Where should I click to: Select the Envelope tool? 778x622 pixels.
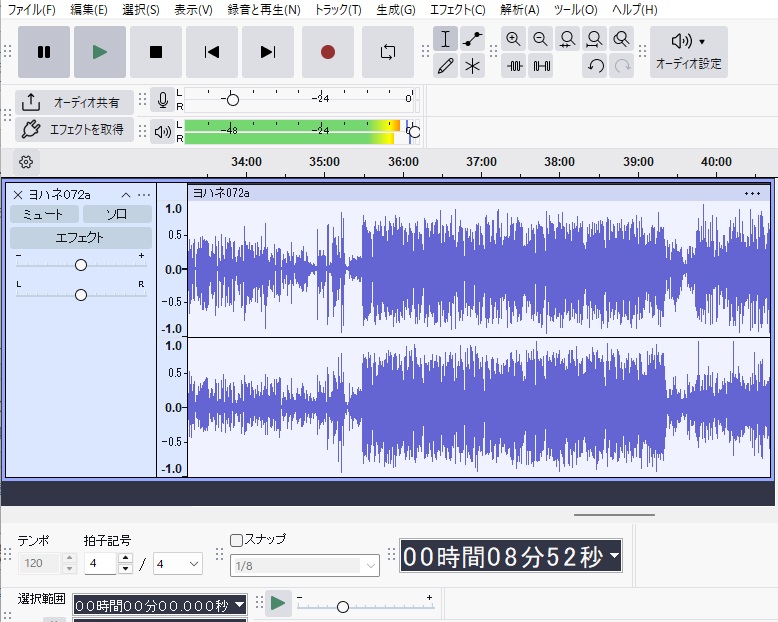click(473, 39)
